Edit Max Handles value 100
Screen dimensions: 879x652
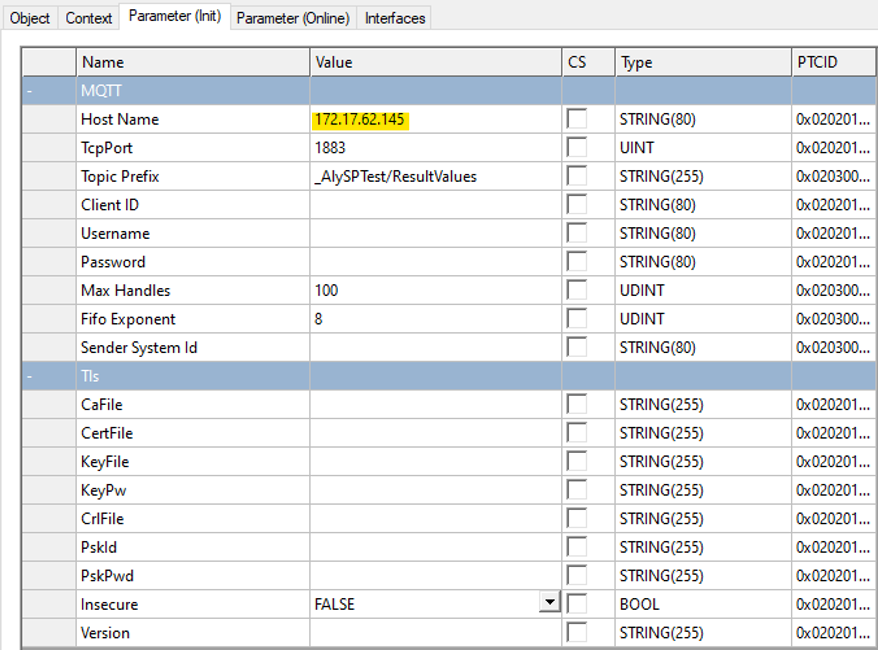pyautogui.click(x=436, y=291)
